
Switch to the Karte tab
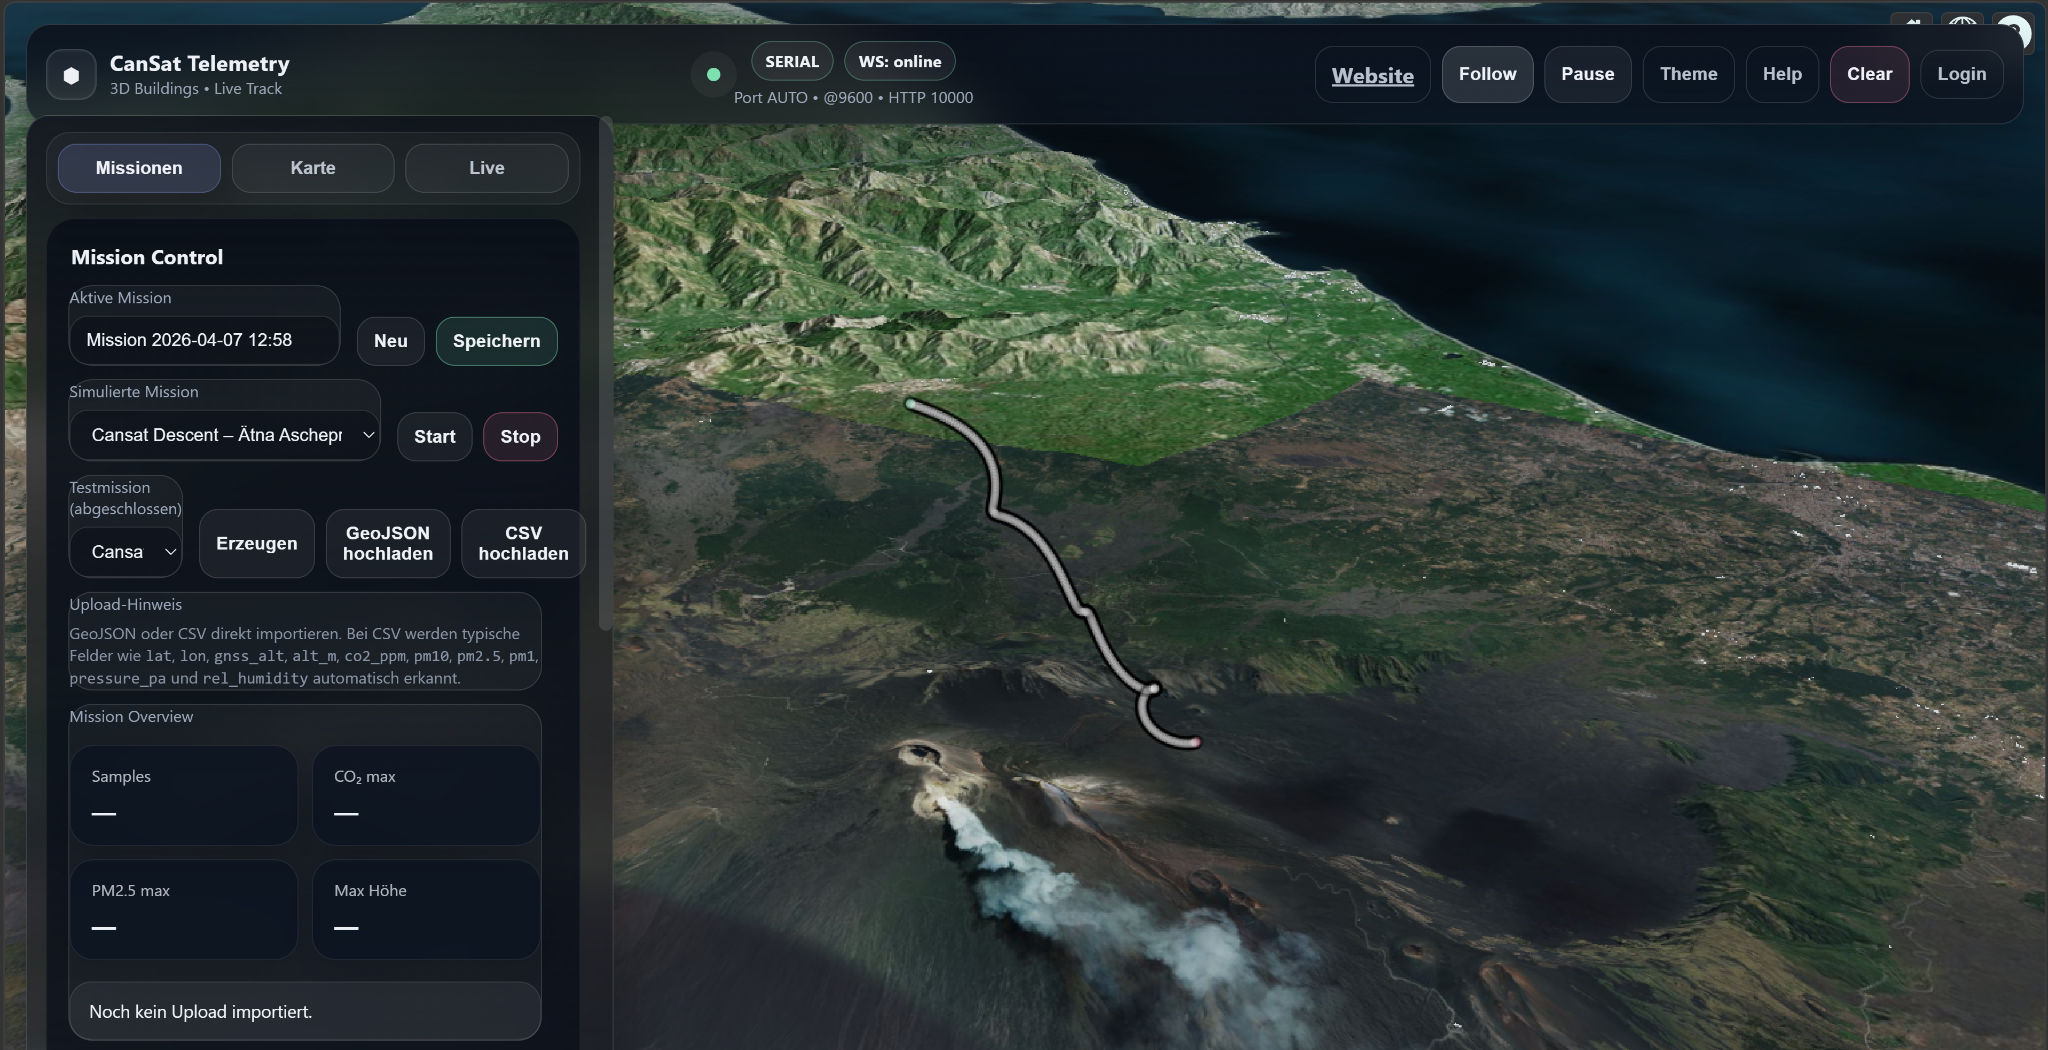[x=313, y=168]
